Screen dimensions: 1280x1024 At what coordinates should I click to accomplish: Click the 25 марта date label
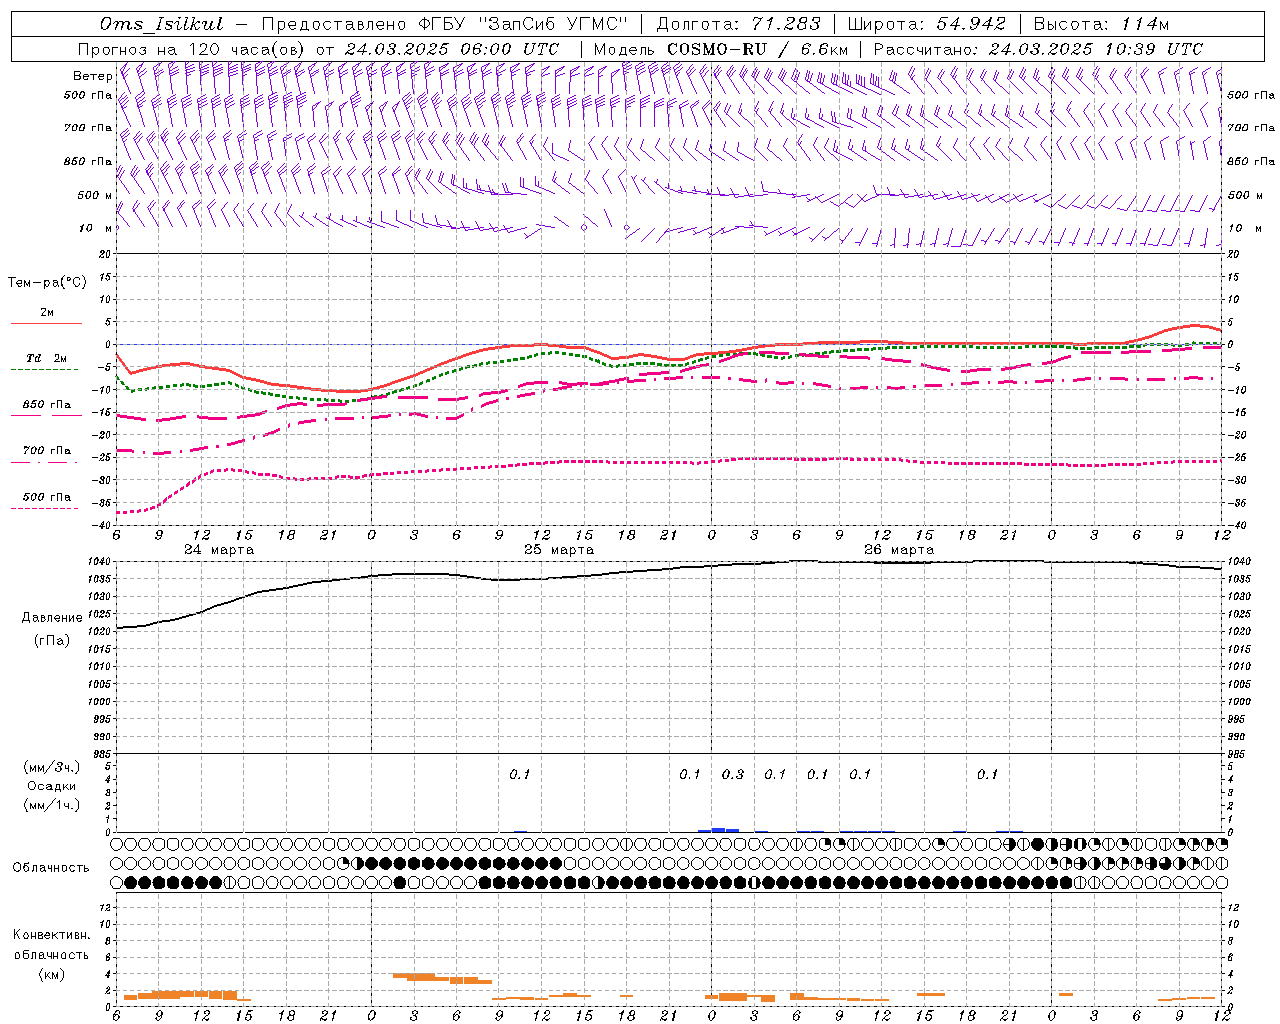(x=559, y=550)
